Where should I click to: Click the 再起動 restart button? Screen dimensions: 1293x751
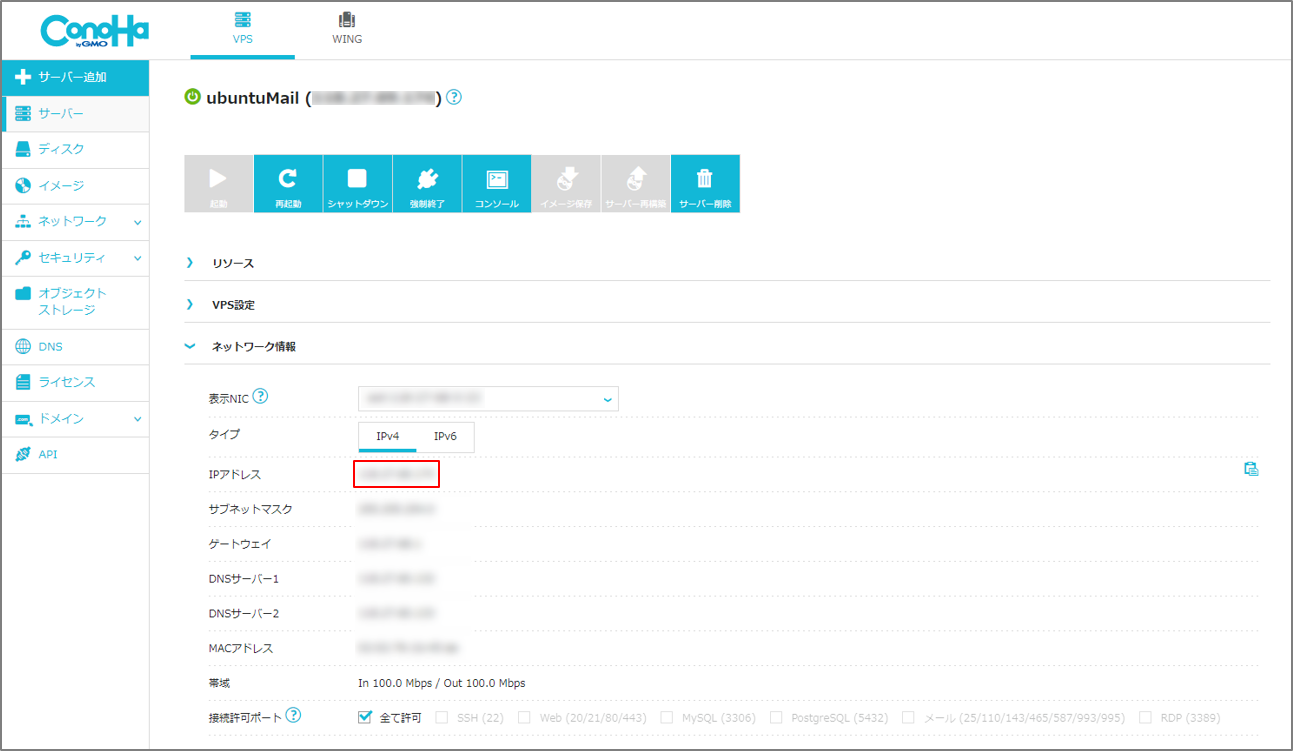(x=288, y=183)
